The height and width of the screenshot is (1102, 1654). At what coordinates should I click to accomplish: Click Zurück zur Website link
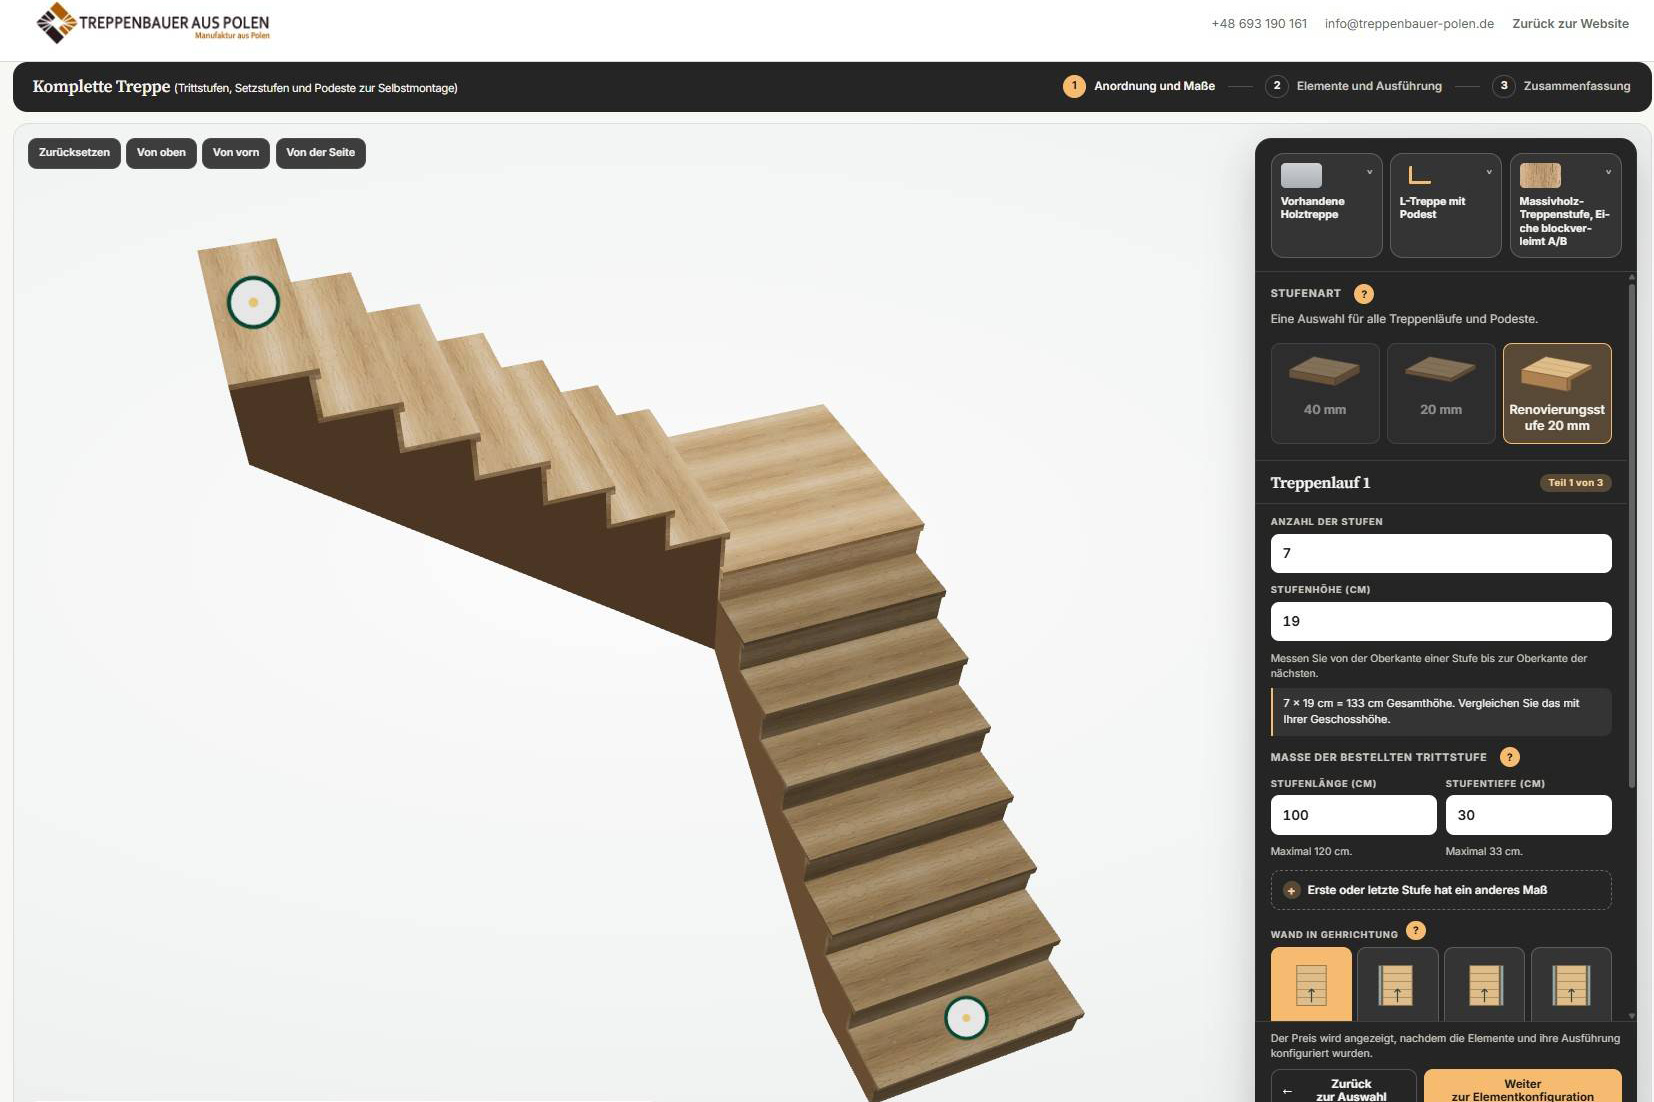point(1570,24)
